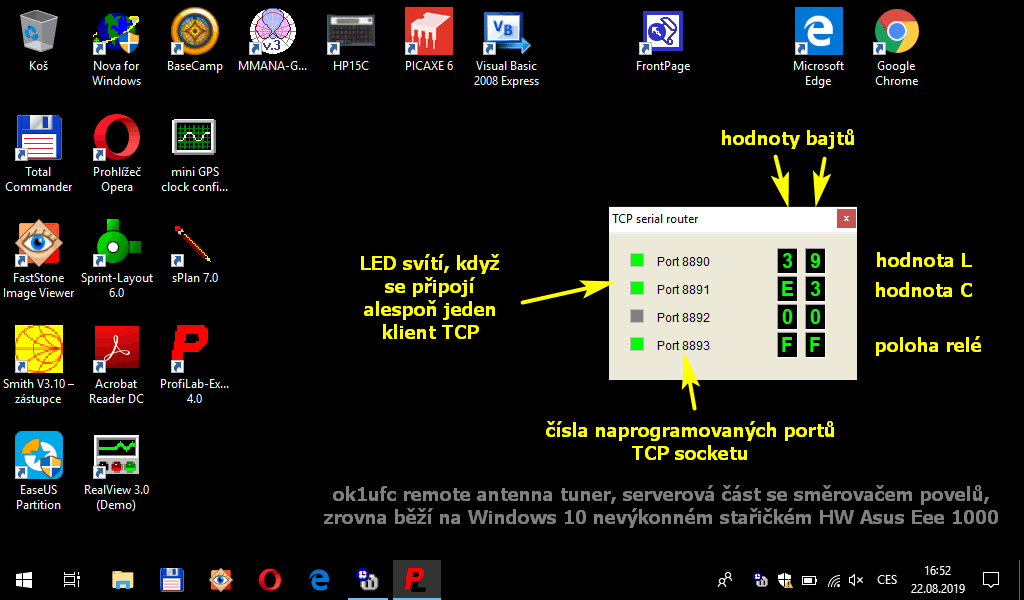Open the Action Center notifications
1024x600 pixels.
990,579
